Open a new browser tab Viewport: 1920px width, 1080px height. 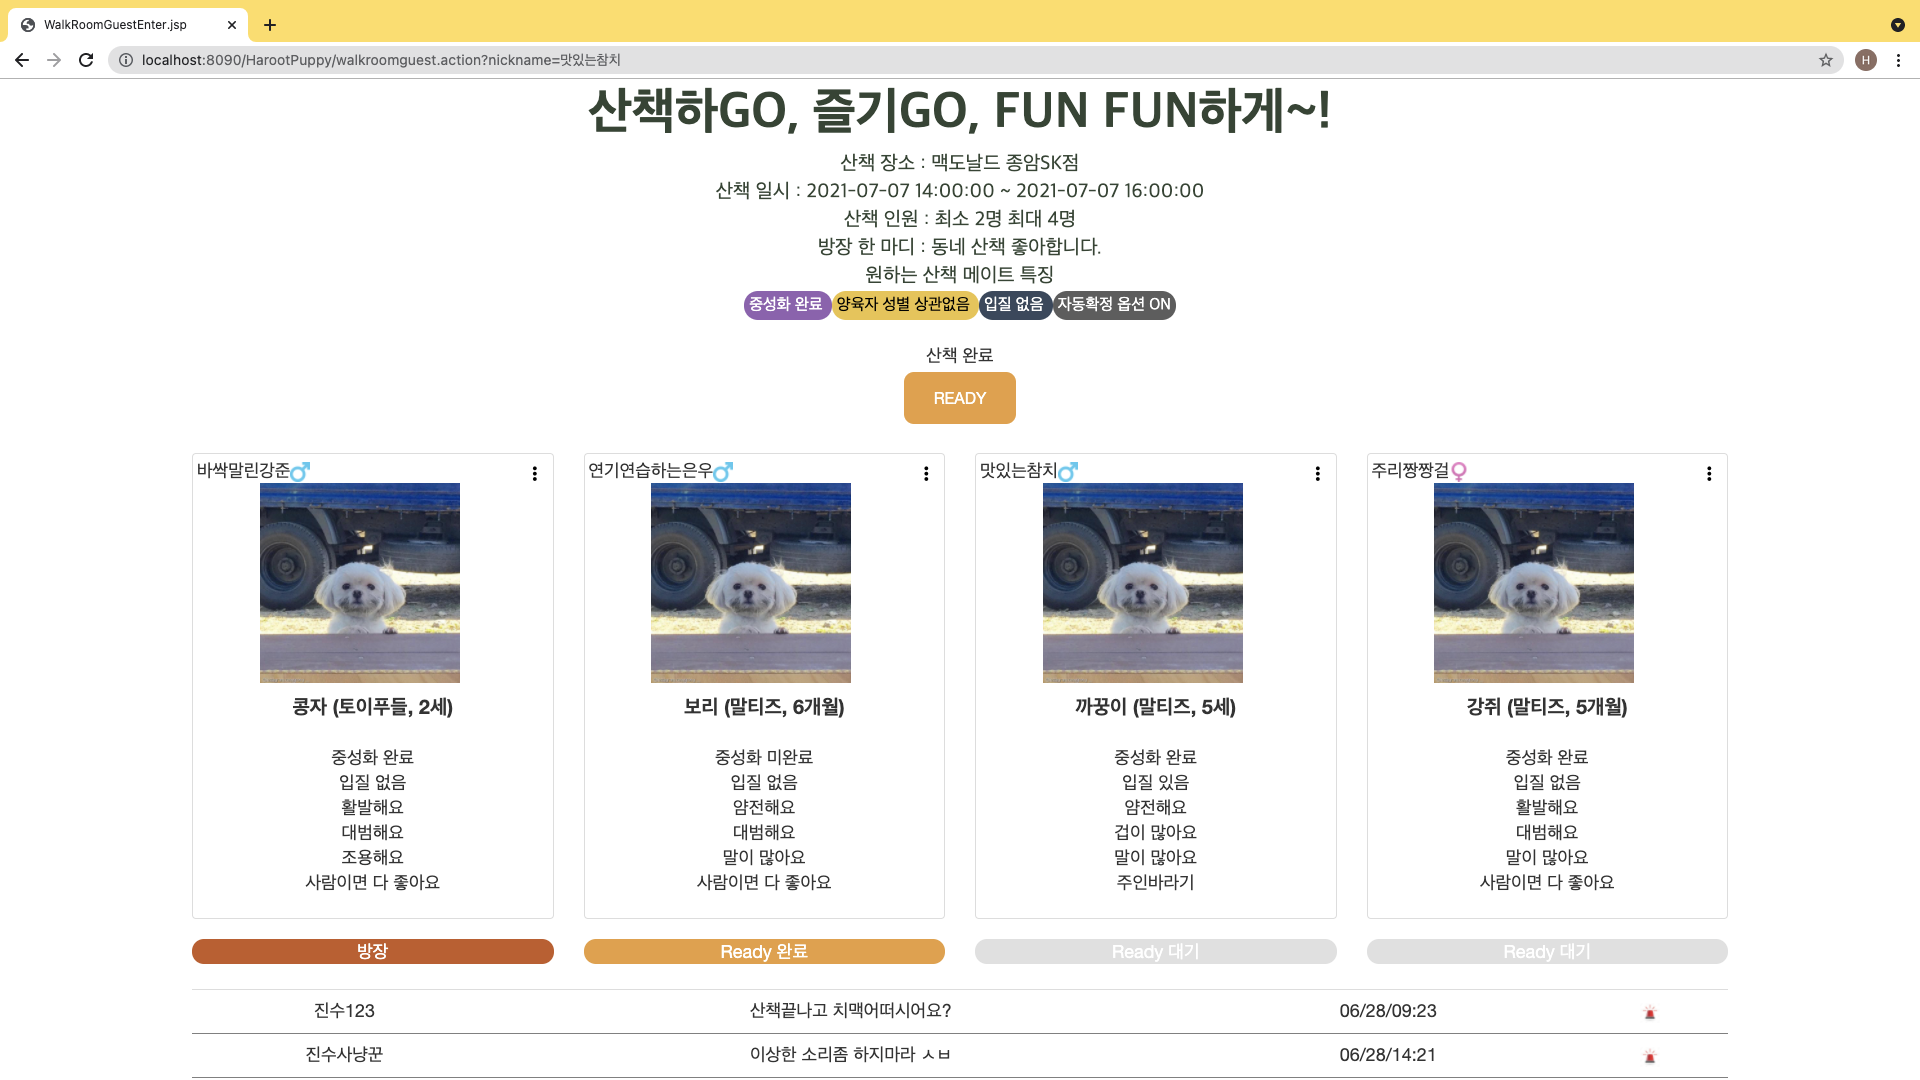(x=270, y=25)
